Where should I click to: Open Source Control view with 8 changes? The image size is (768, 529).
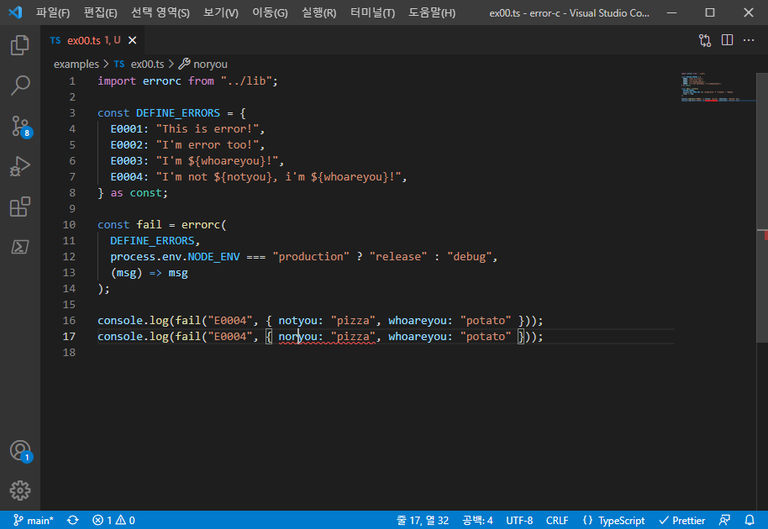click(x=21, y=126)
